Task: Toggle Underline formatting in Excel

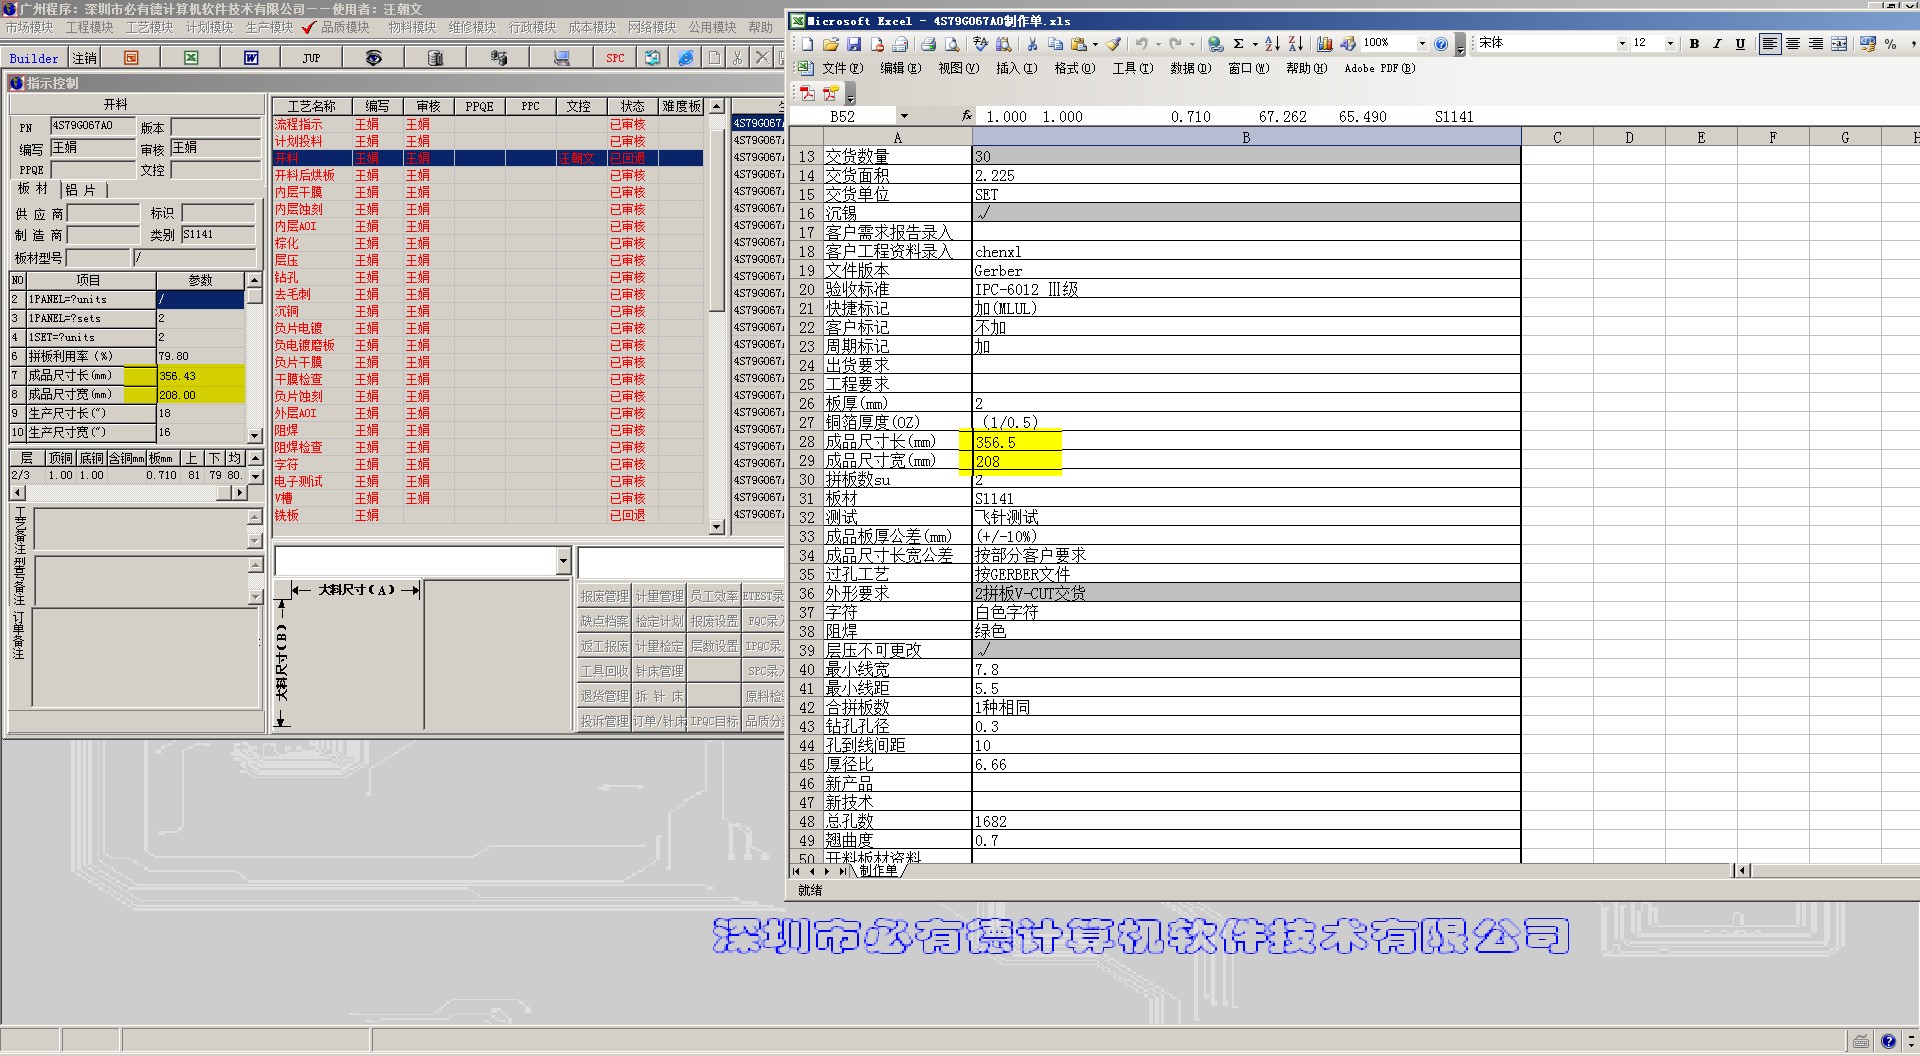Action: (1740, 44)
